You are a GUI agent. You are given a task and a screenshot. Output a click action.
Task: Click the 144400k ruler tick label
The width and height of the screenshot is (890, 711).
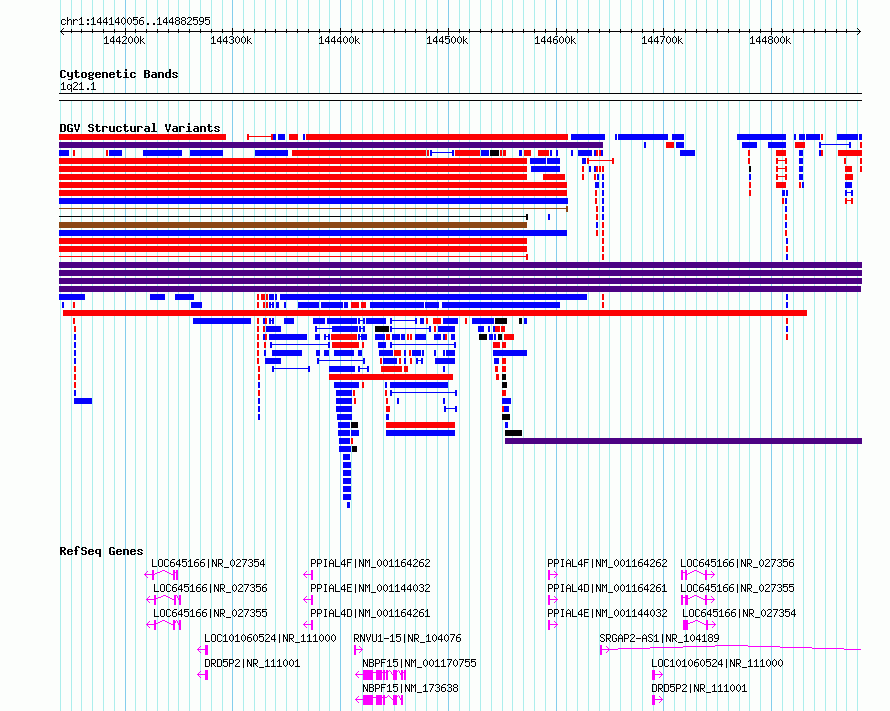pyautogui.click(x=339, y=40)
